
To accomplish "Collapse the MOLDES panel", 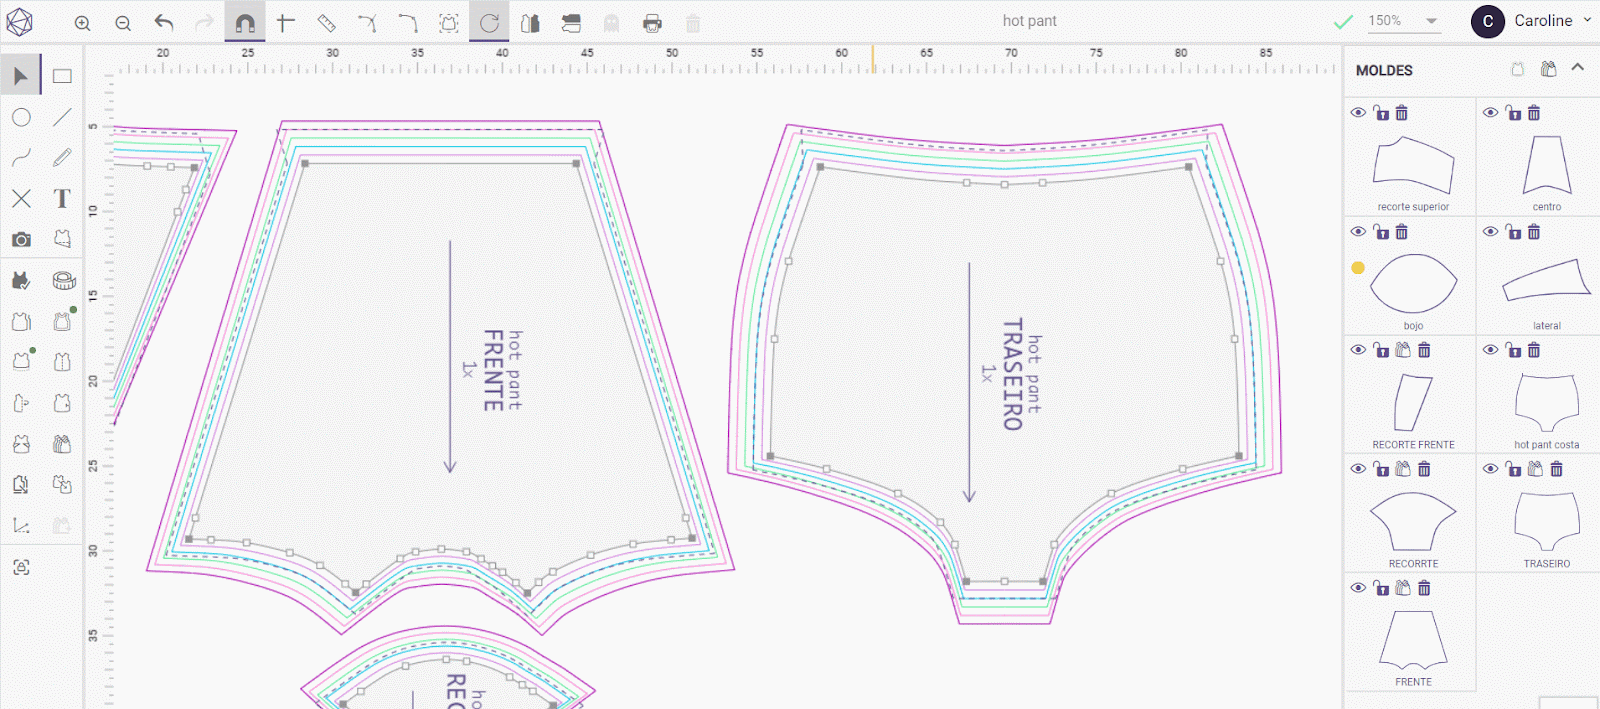I will click(x=1578, y=68).
